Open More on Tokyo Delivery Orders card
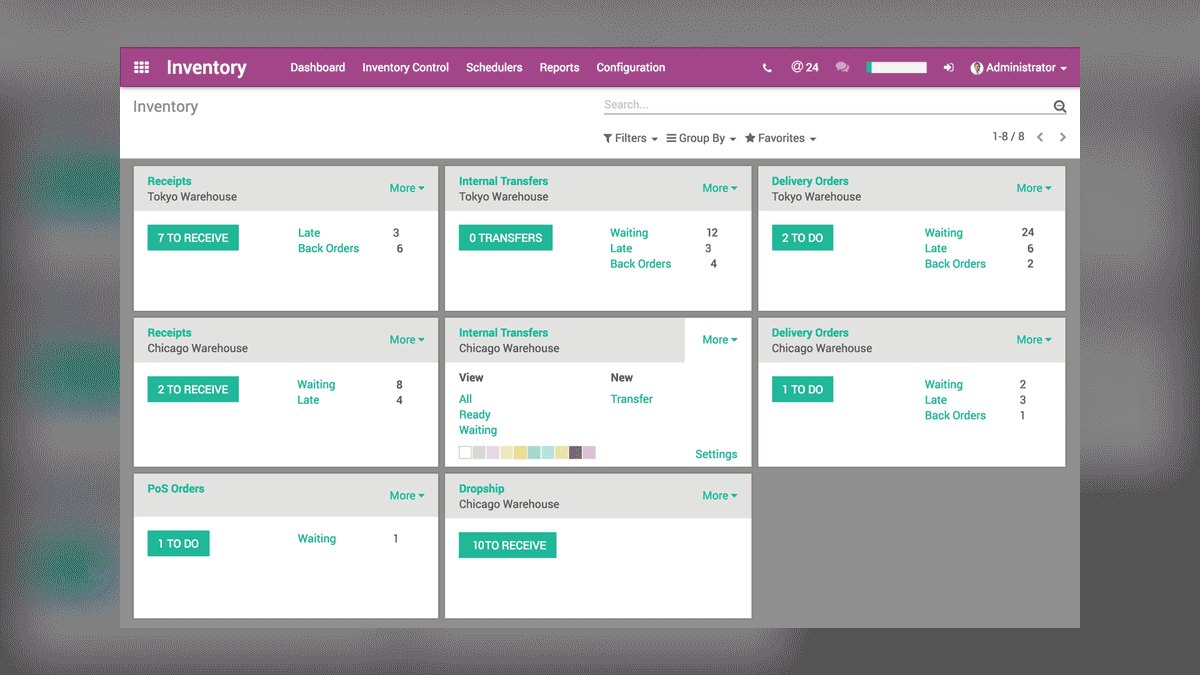This screenshot has height=675, width=1200. 1034,188
